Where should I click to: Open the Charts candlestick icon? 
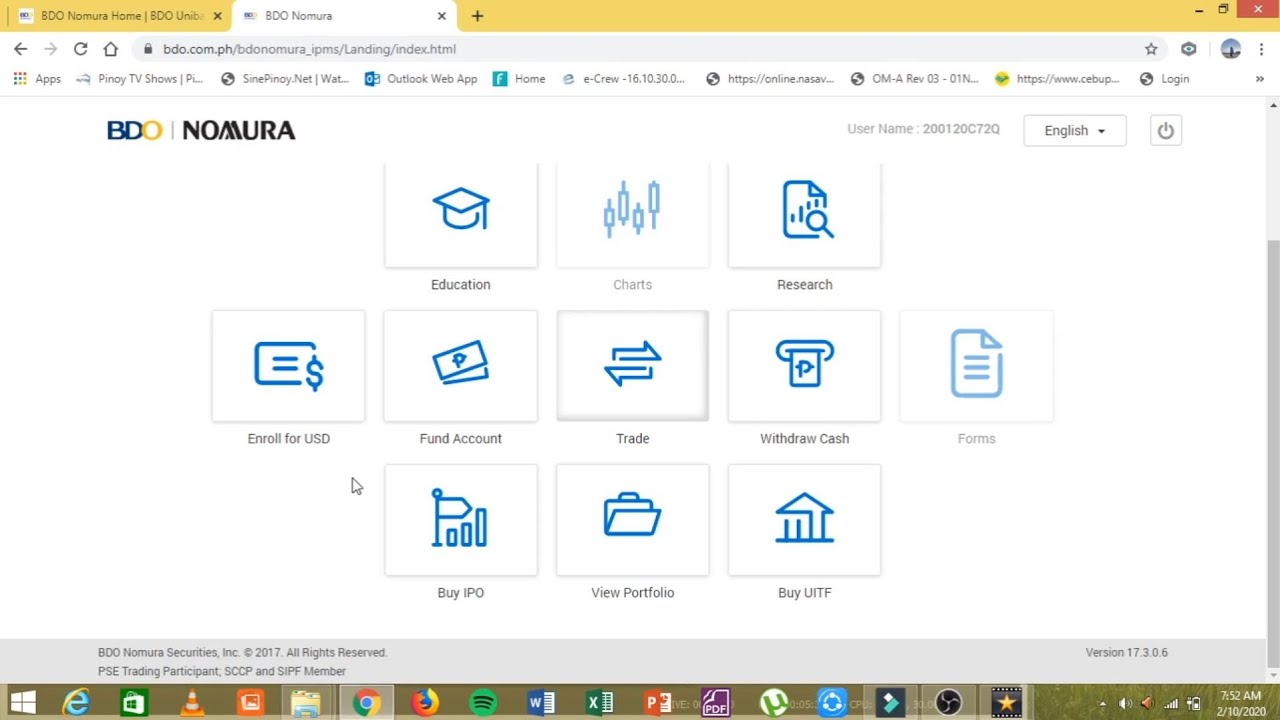point(632,210)
